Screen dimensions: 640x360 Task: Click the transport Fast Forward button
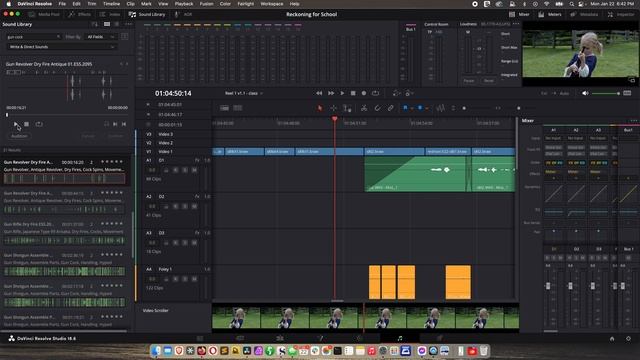click(331, 93)
